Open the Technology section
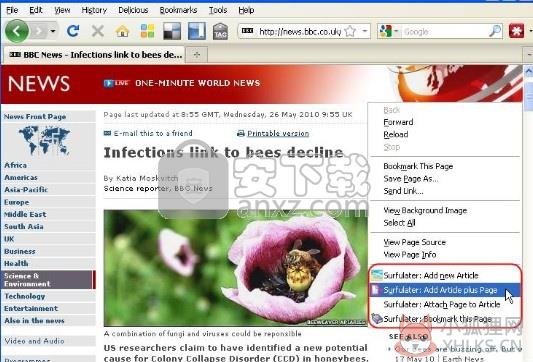 [x=24, y=296]
